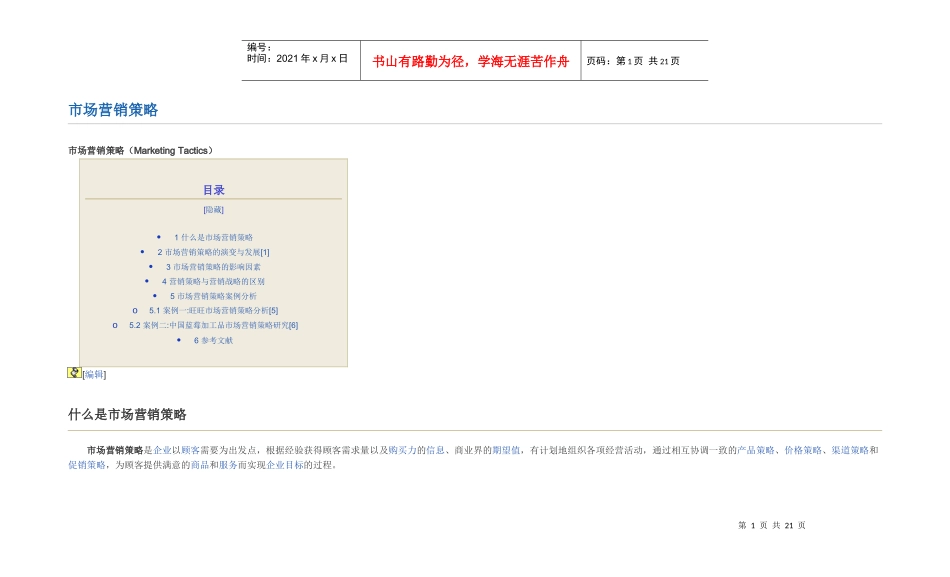Open 4 营销策略与营销战略的区别

213,281
